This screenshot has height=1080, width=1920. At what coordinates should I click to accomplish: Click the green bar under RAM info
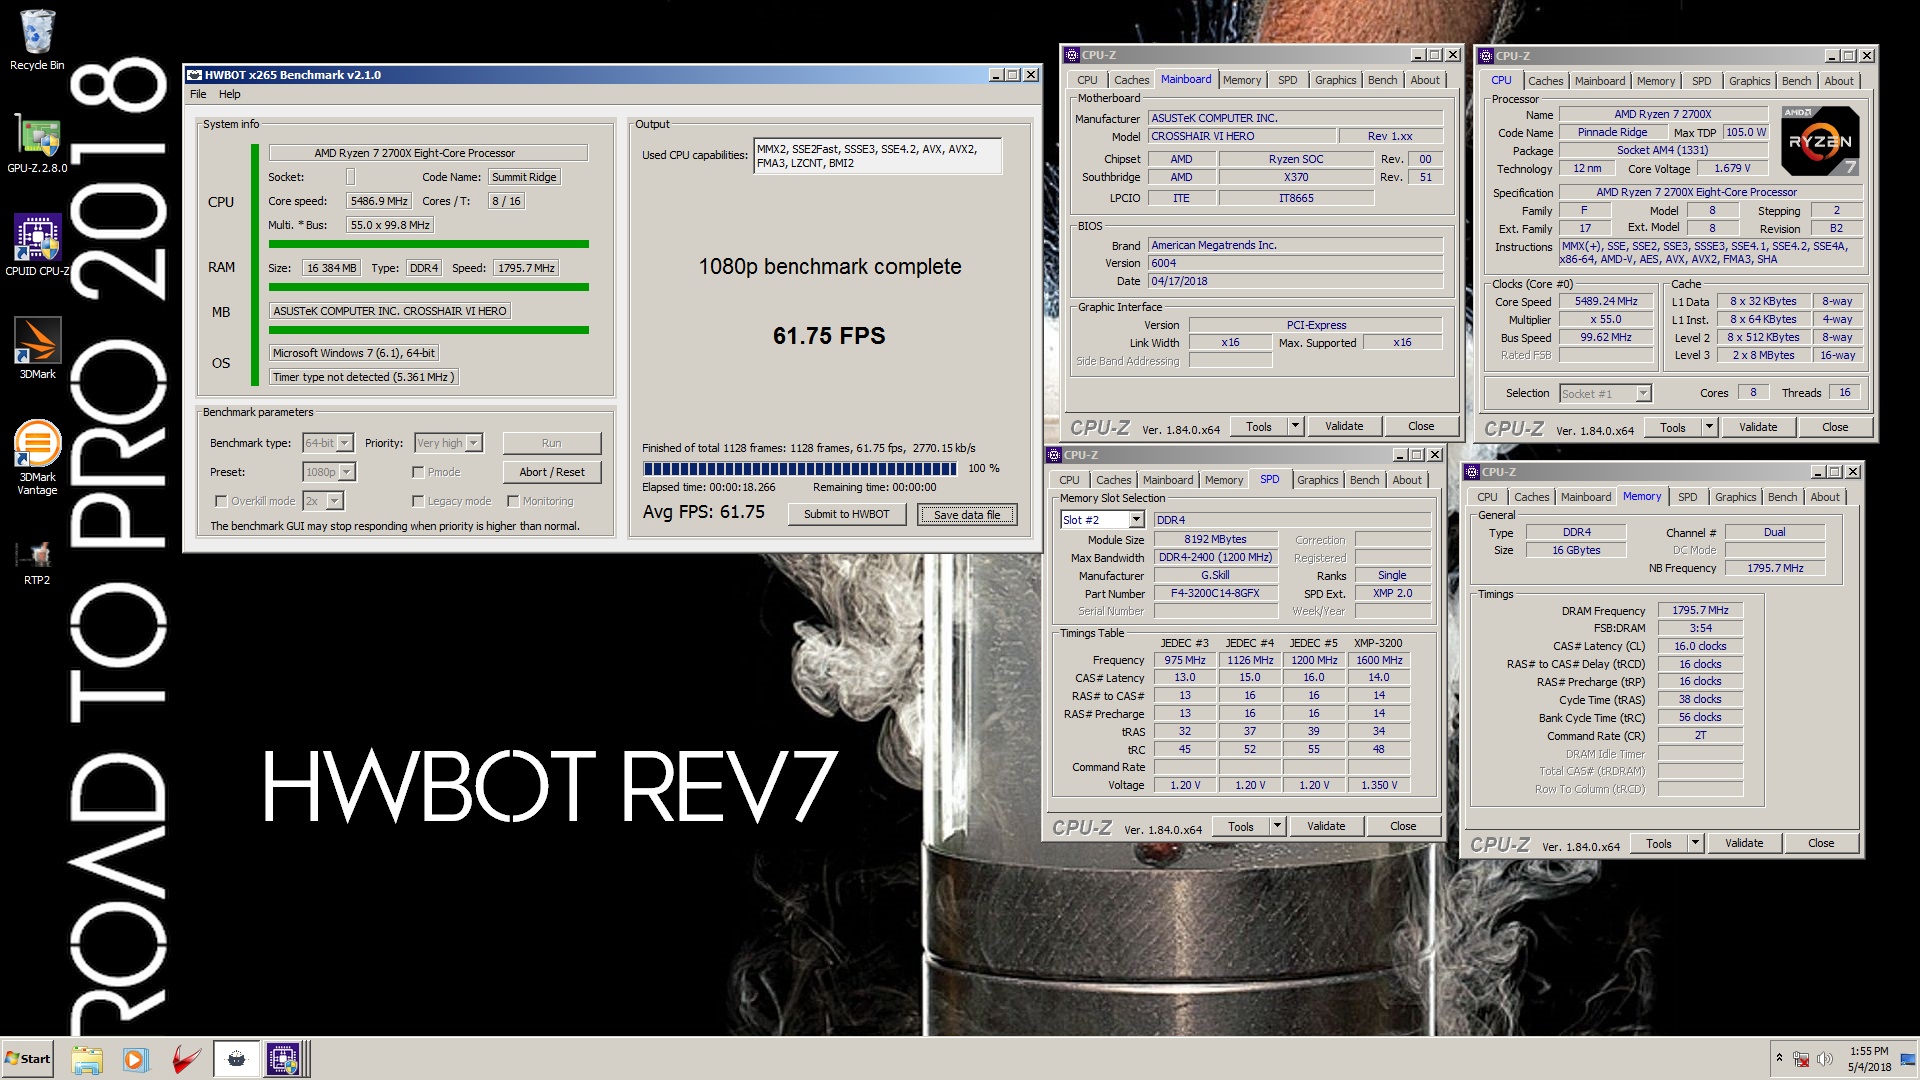tap(428, 287)
